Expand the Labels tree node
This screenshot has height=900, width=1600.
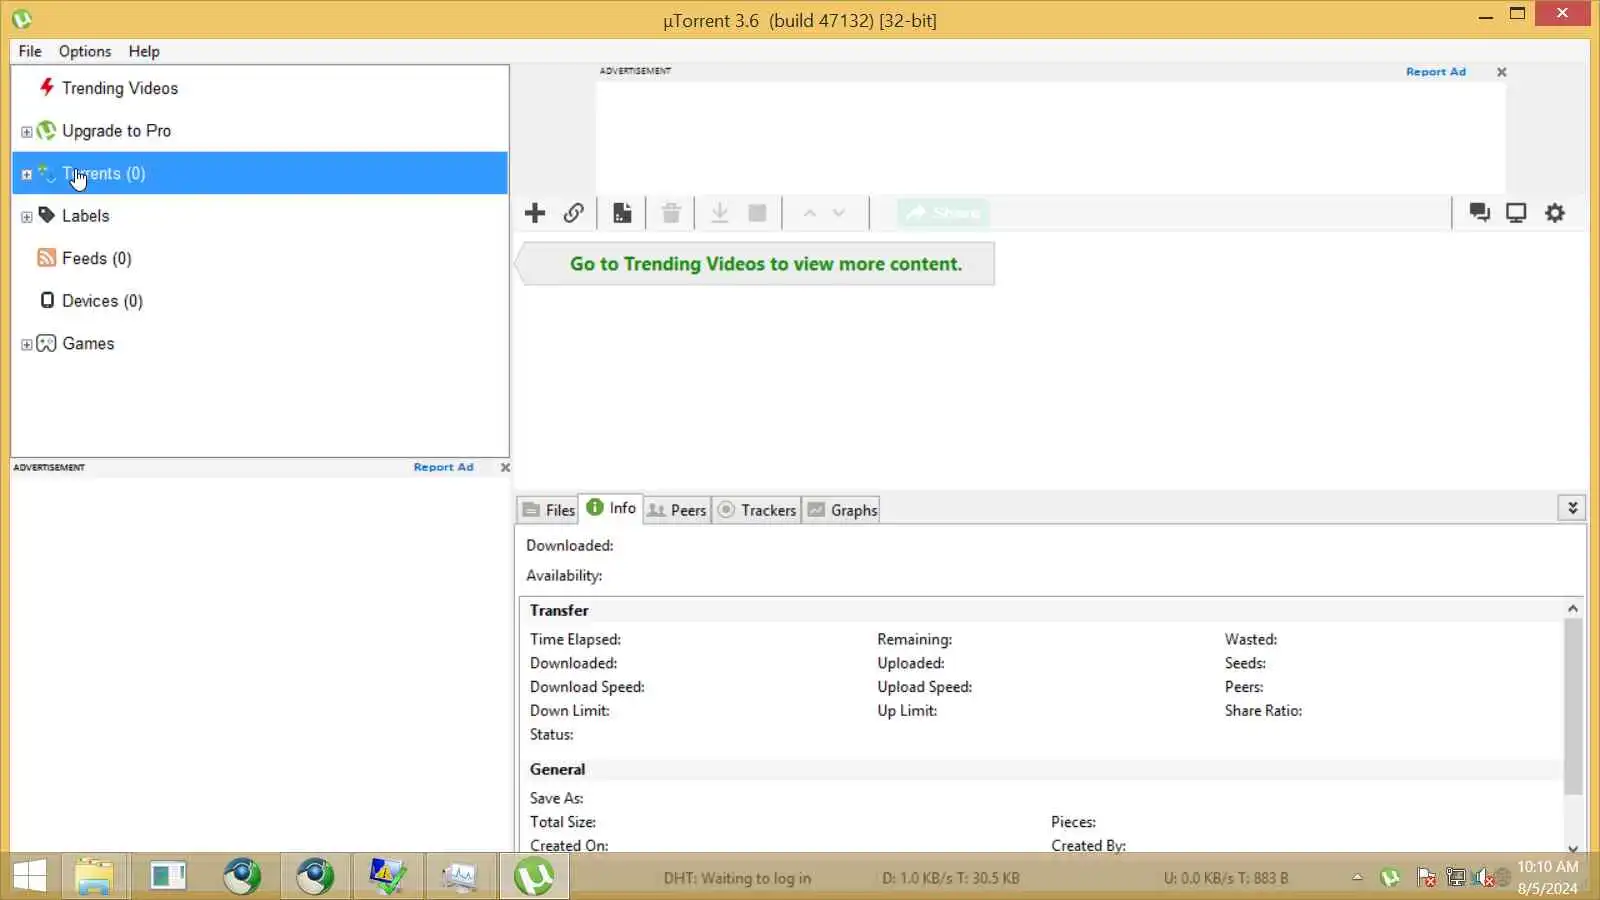(x=26, y=216)
